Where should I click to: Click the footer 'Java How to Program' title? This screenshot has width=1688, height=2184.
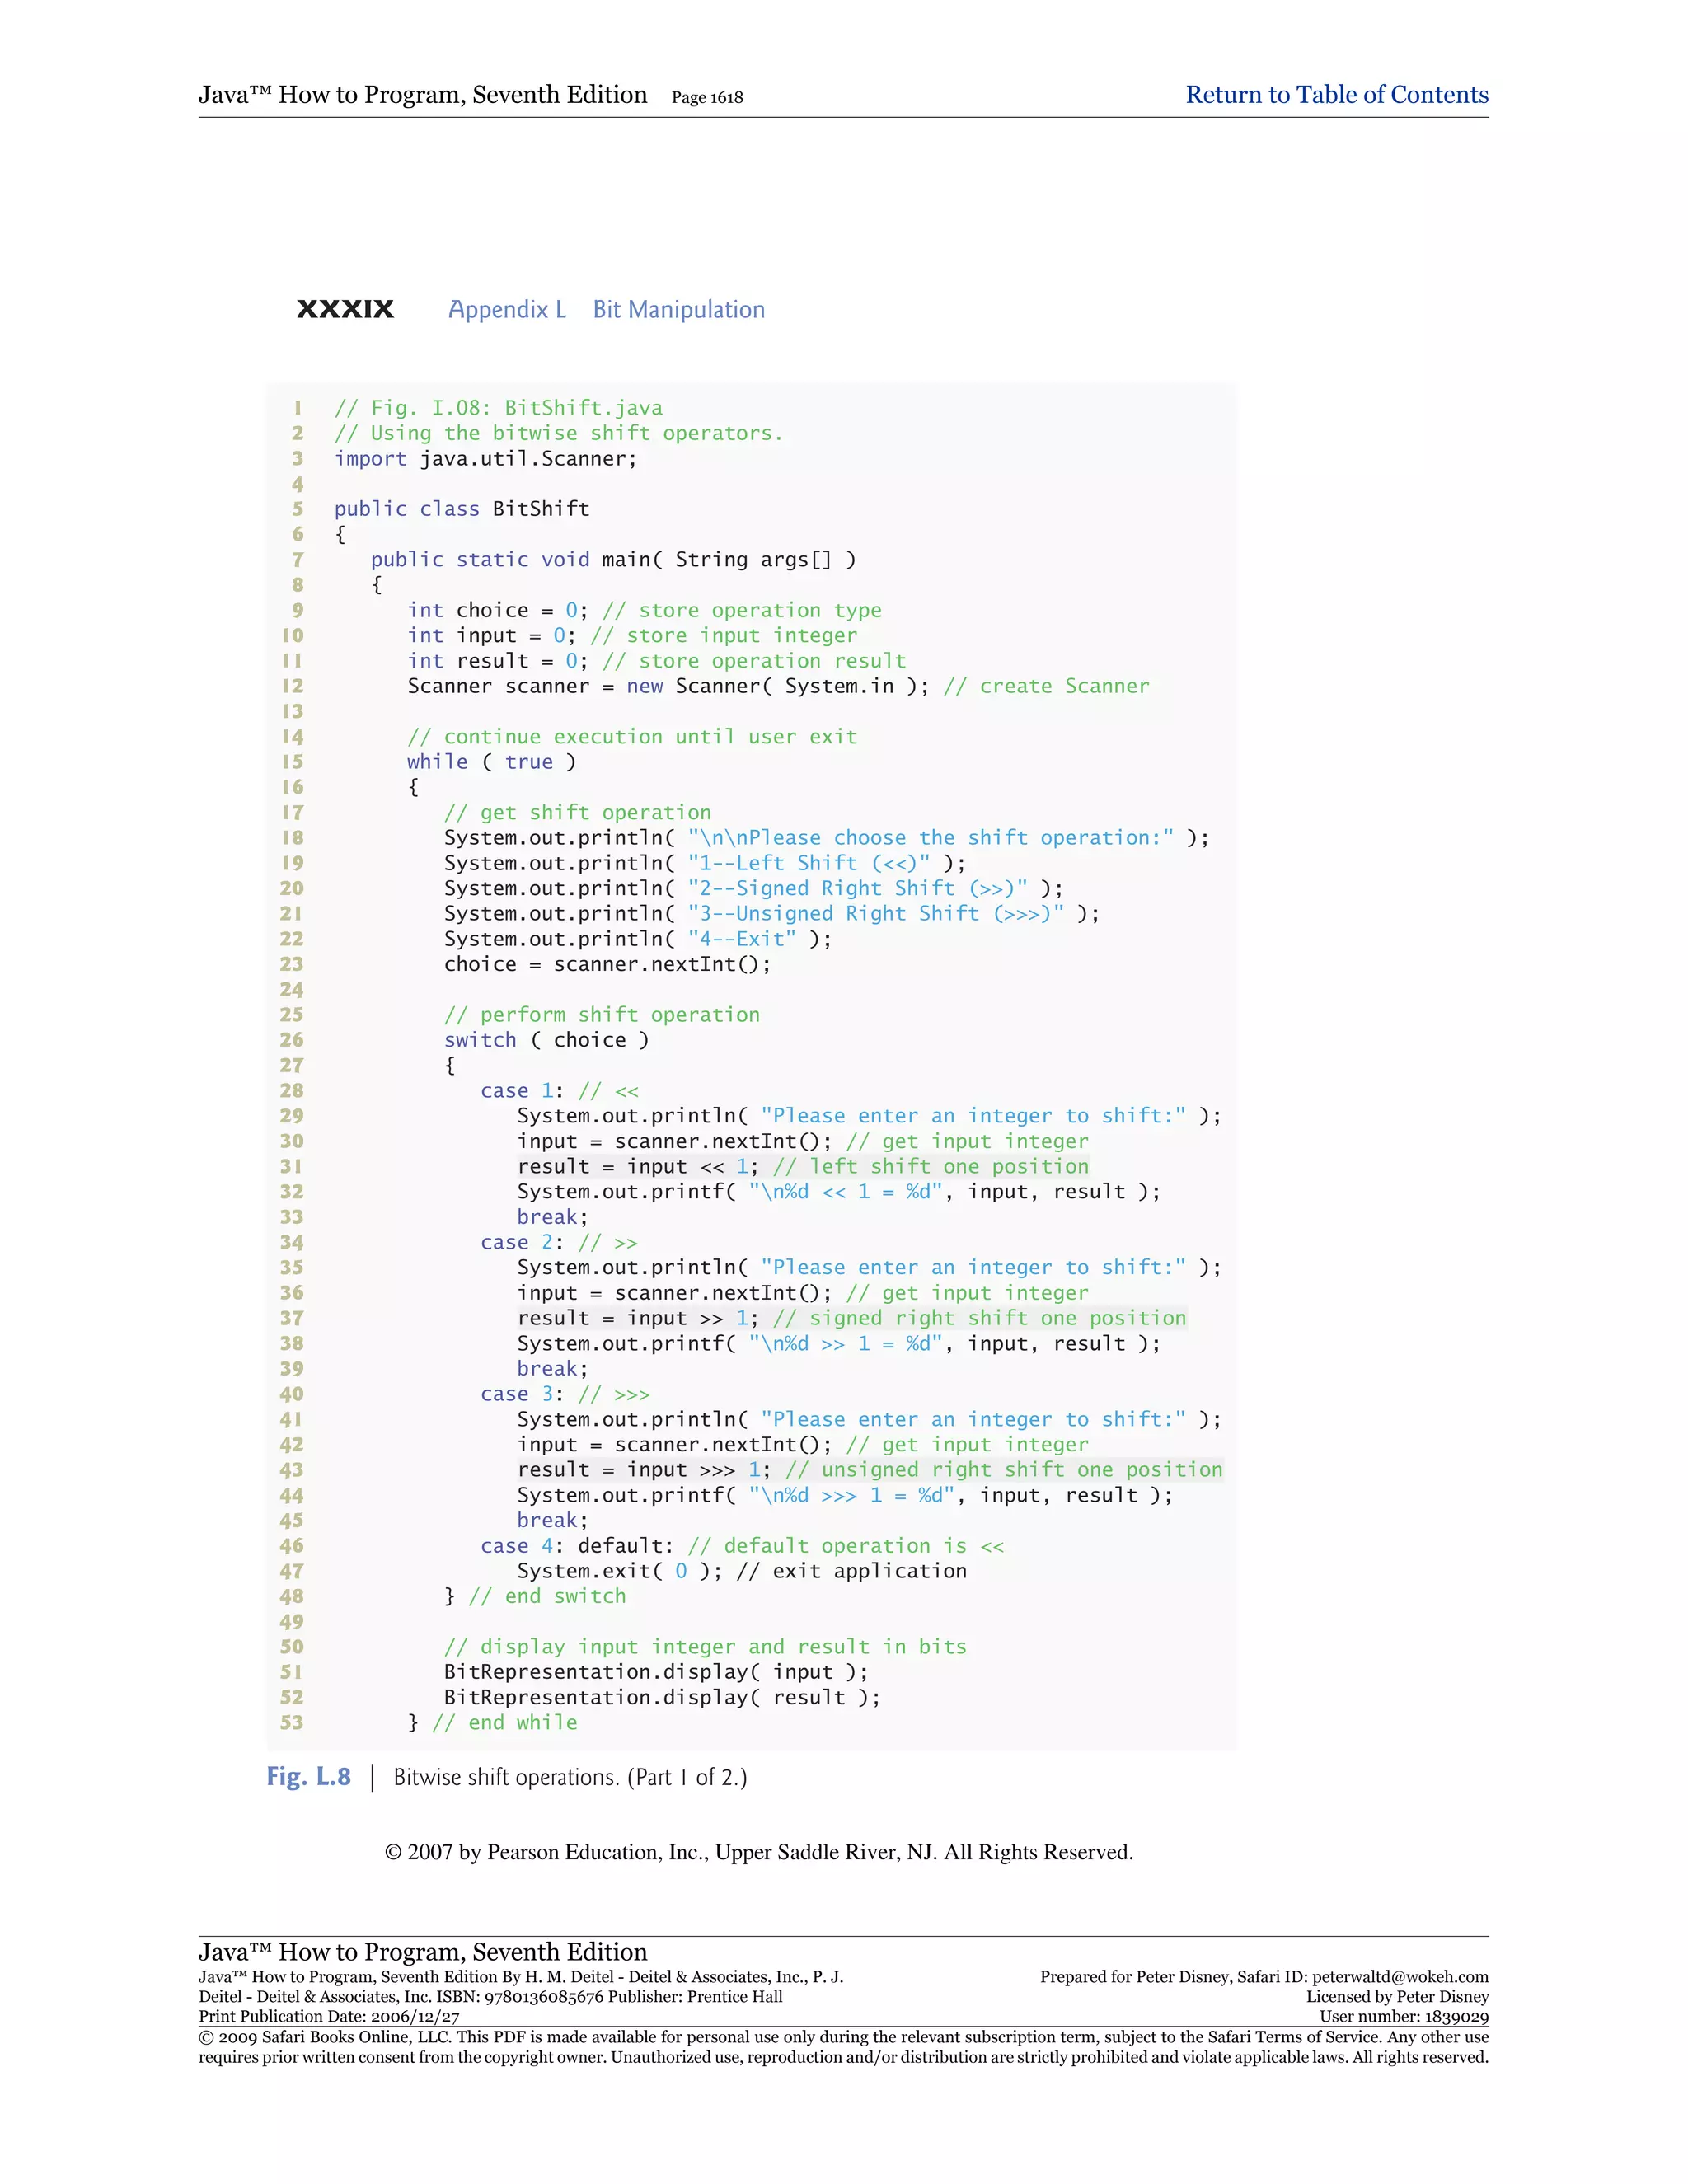click(422, 1952)
